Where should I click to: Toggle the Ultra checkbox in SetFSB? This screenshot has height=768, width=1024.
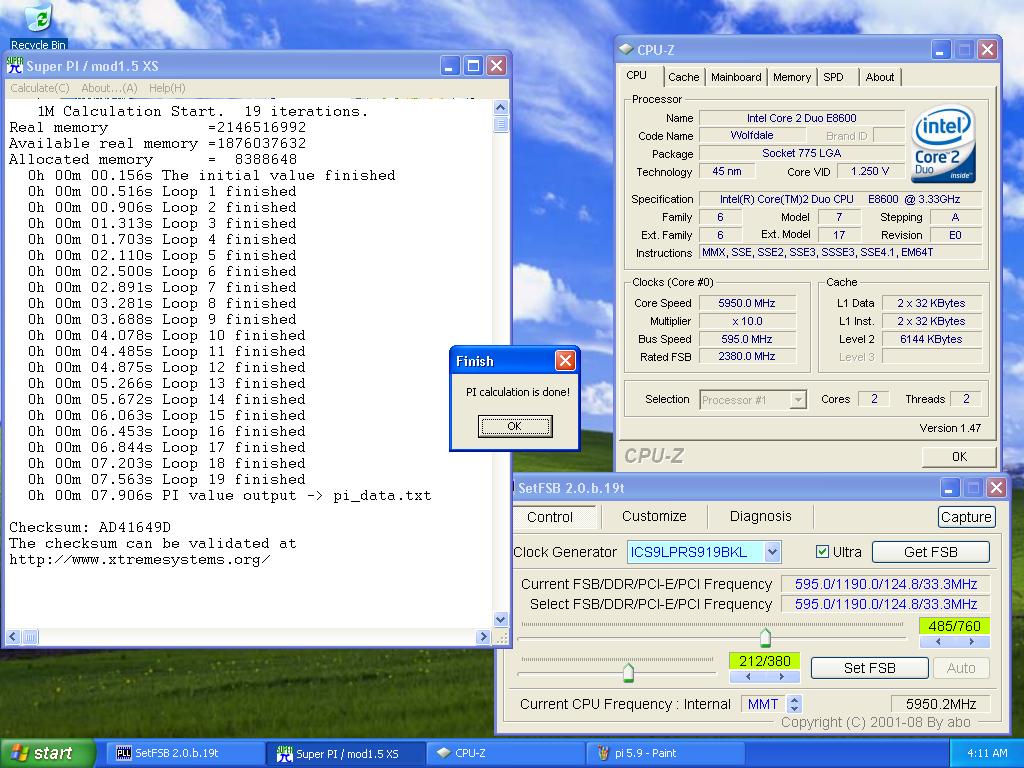coord(822,552)
